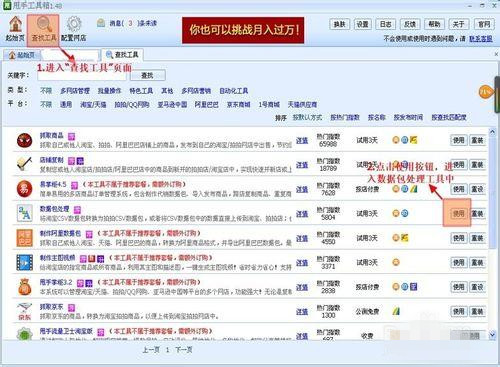This screenshot has height=367, width=500.
Task: Click the first platform icon in 数据包处理 row
Action: [x=396, y=213]
